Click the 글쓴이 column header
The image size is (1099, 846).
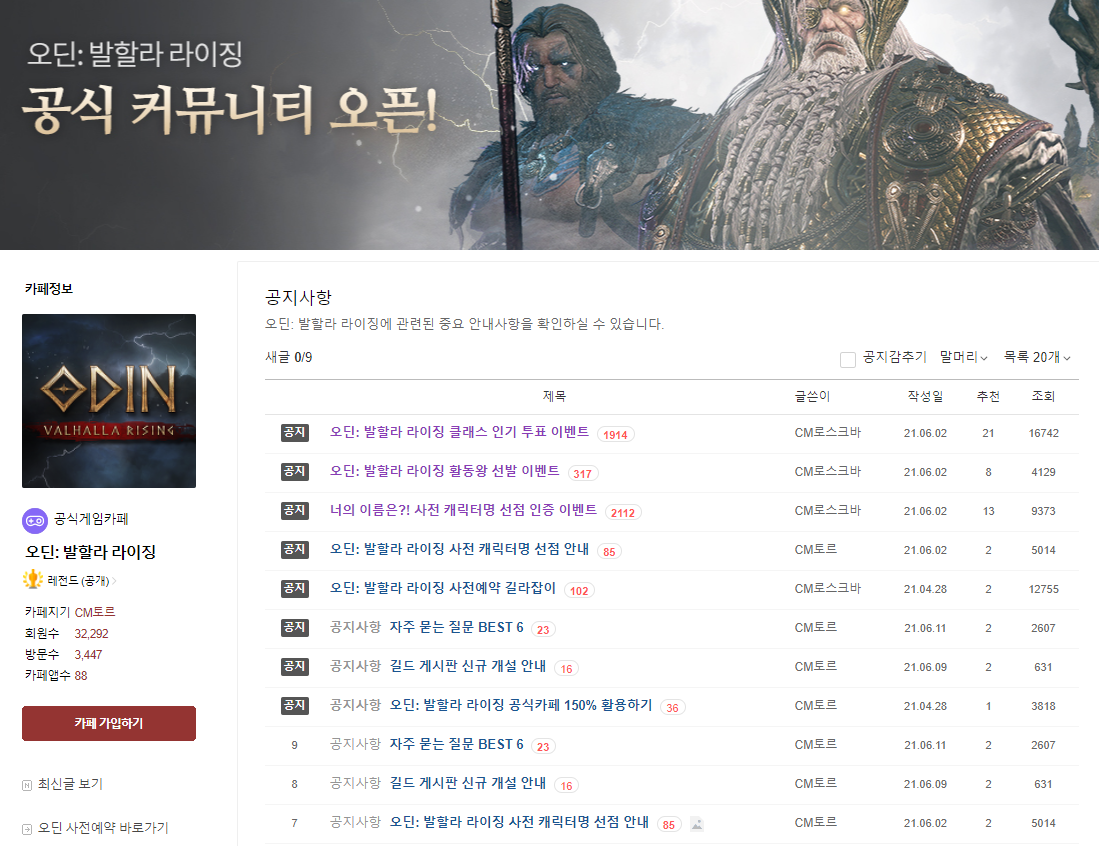pos(812,396)
